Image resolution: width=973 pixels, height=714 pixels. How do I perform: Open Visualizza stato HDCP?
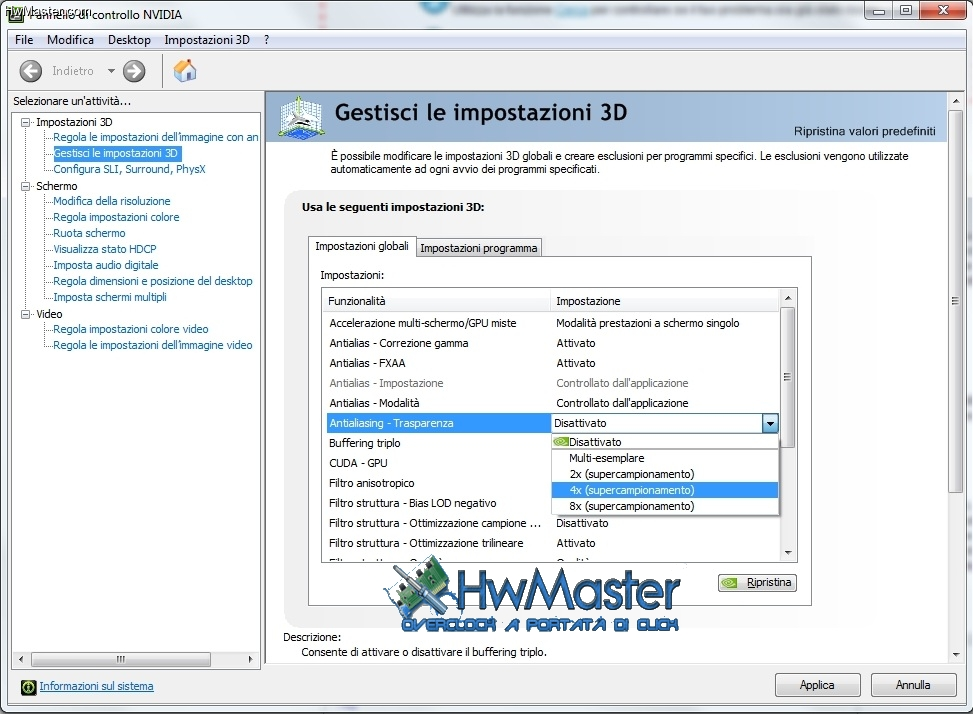click(105, 249)
